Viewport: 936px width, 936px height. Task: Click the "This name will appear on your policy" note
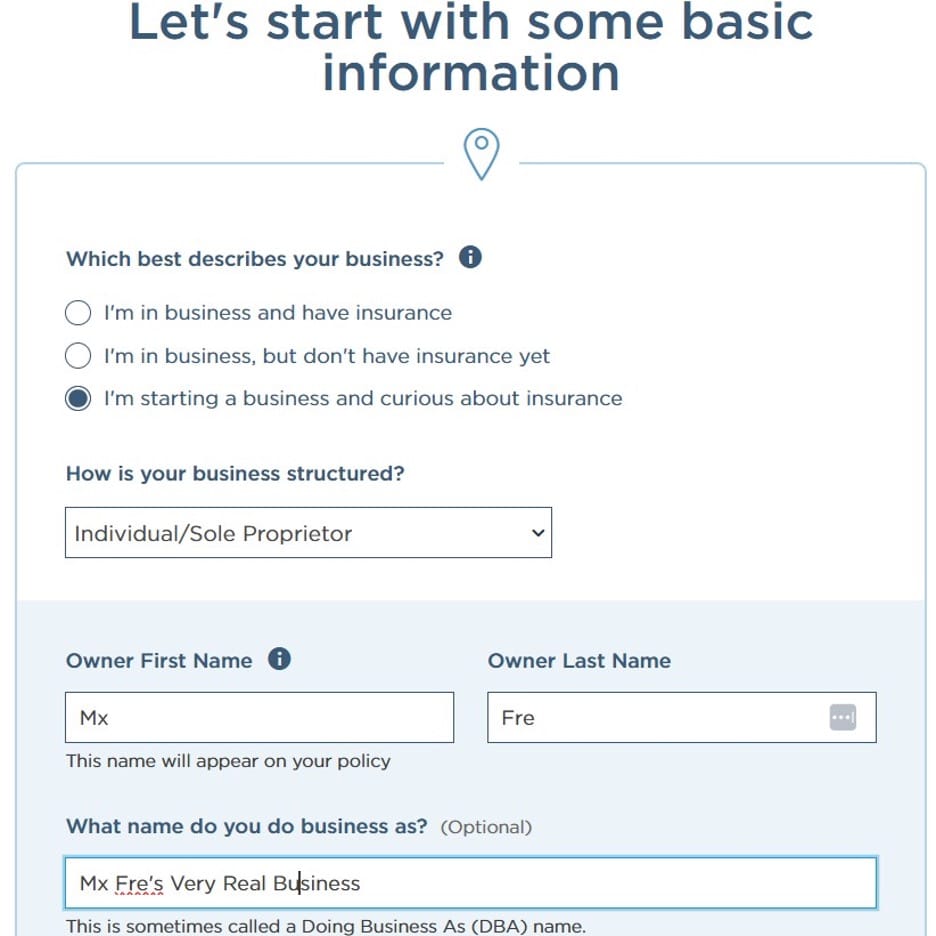228,761
